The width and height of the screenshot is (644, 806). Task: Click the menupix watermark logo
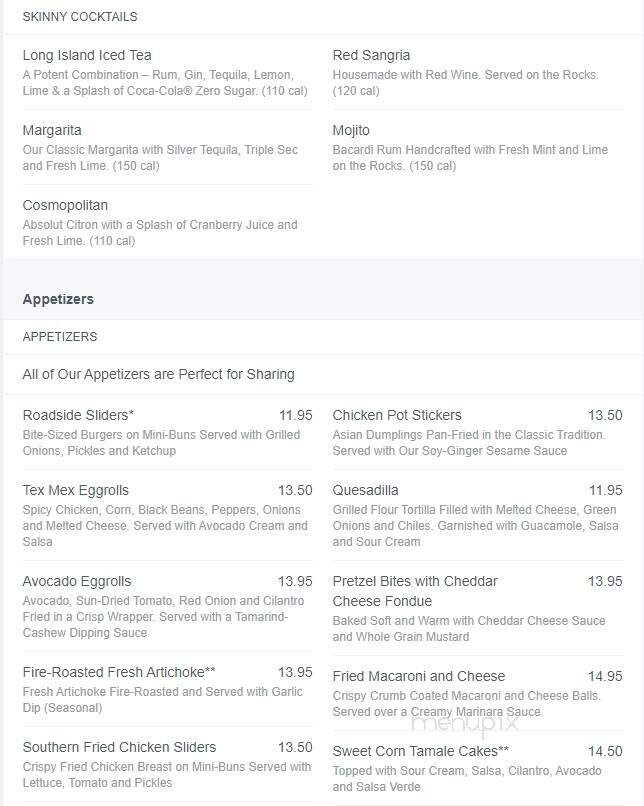465,723
